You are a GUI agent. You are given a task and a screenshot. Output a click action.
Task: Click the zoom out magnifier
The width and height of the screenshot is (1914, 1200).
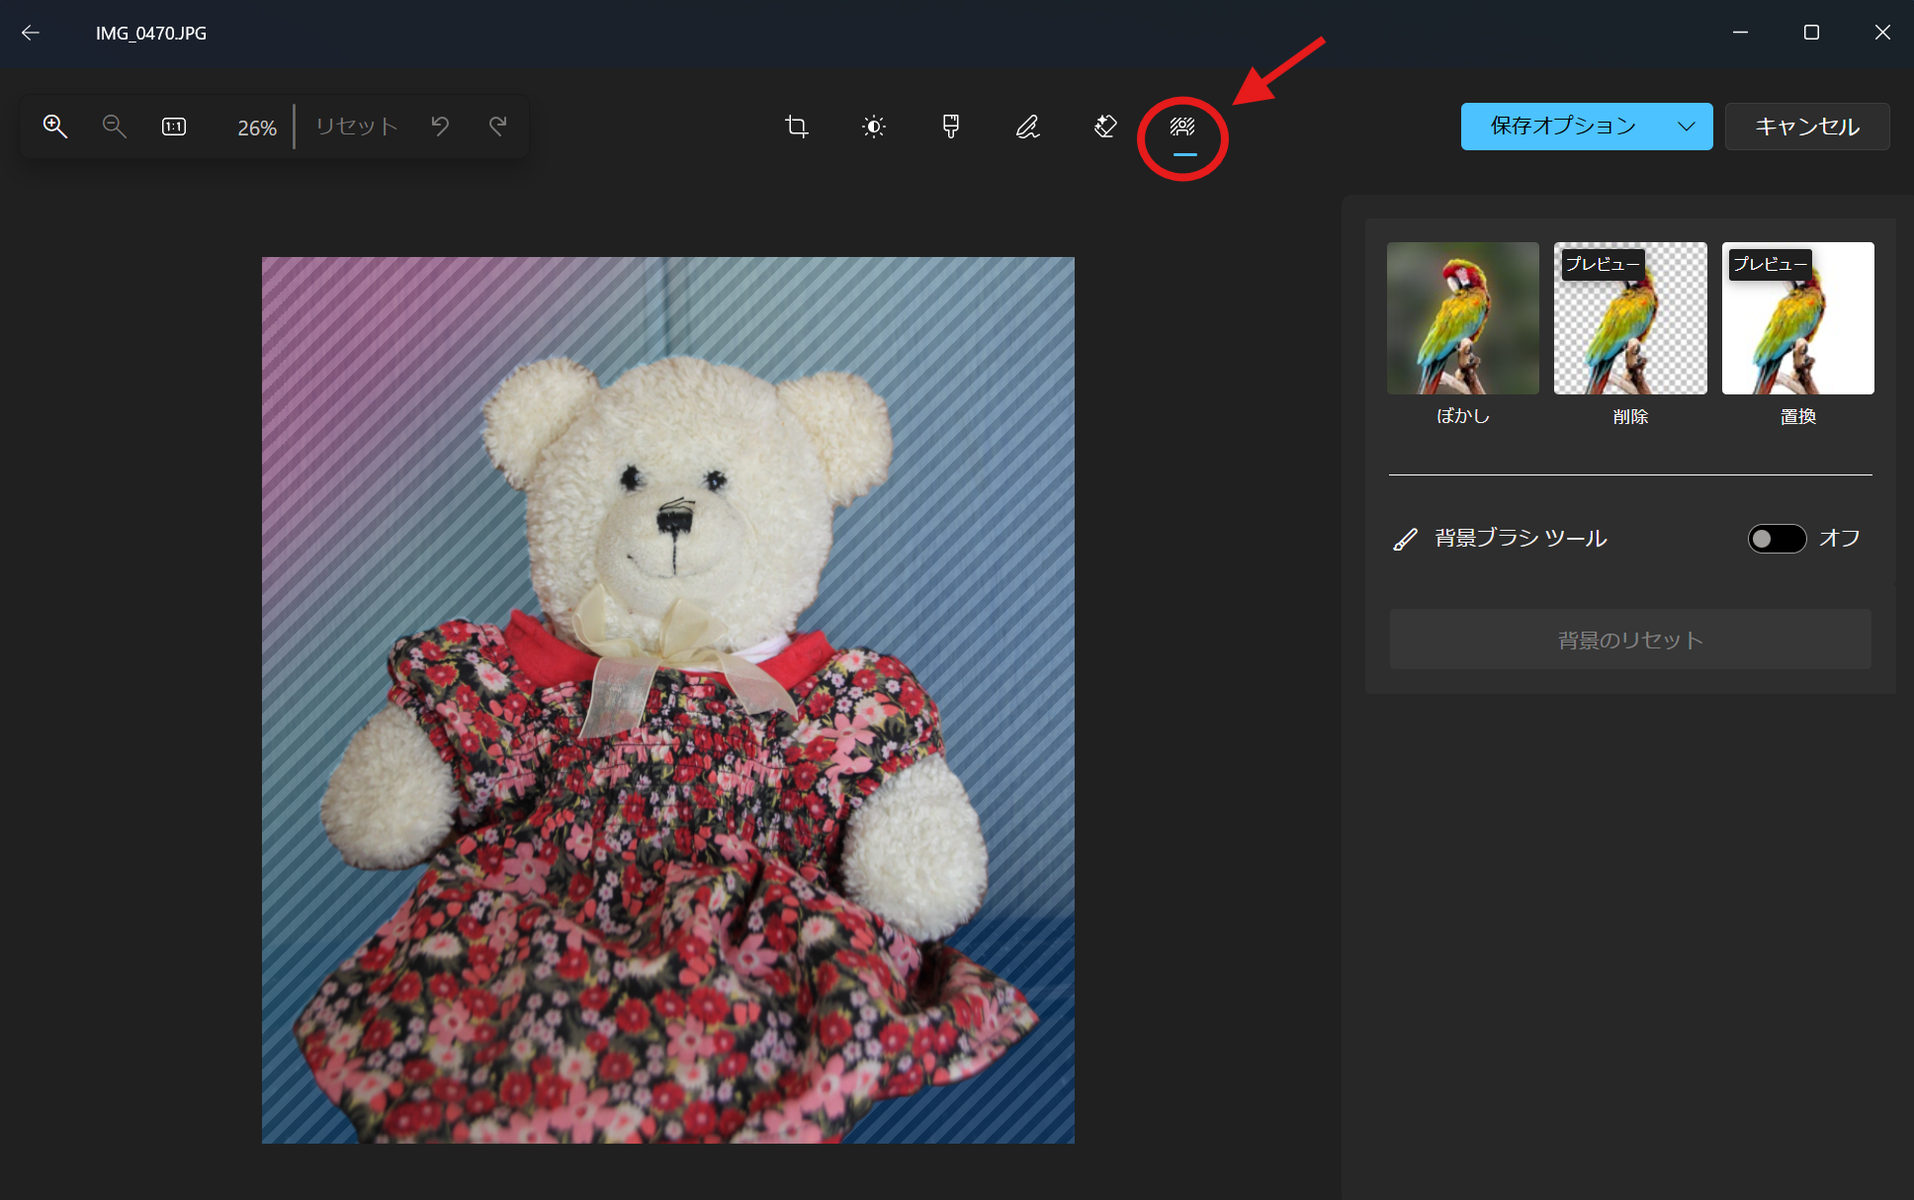(x=114, y=127)
